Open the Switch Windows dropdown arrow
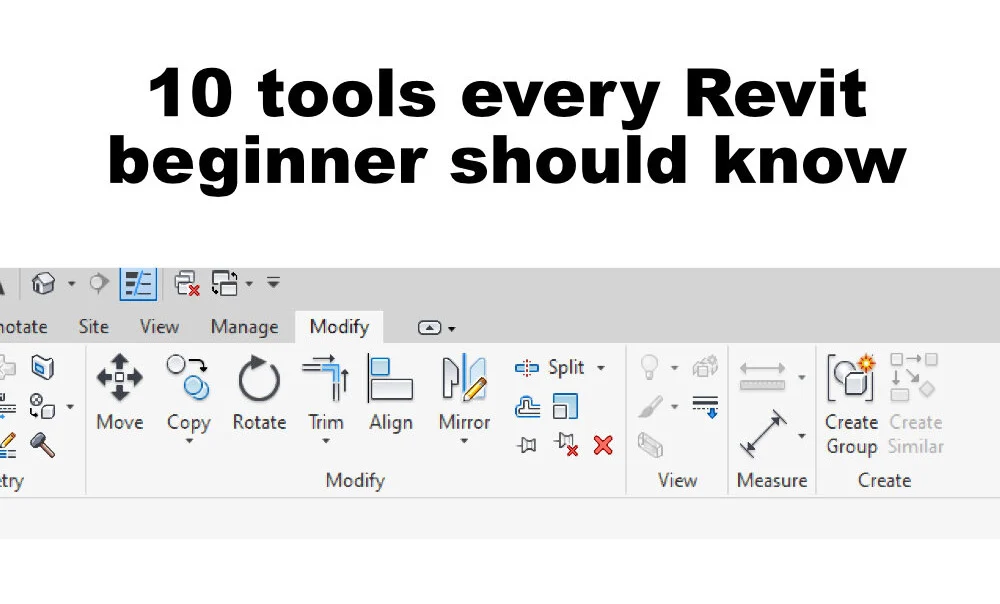The width and height of the screenshot is (1000, 604). (249, 283)
